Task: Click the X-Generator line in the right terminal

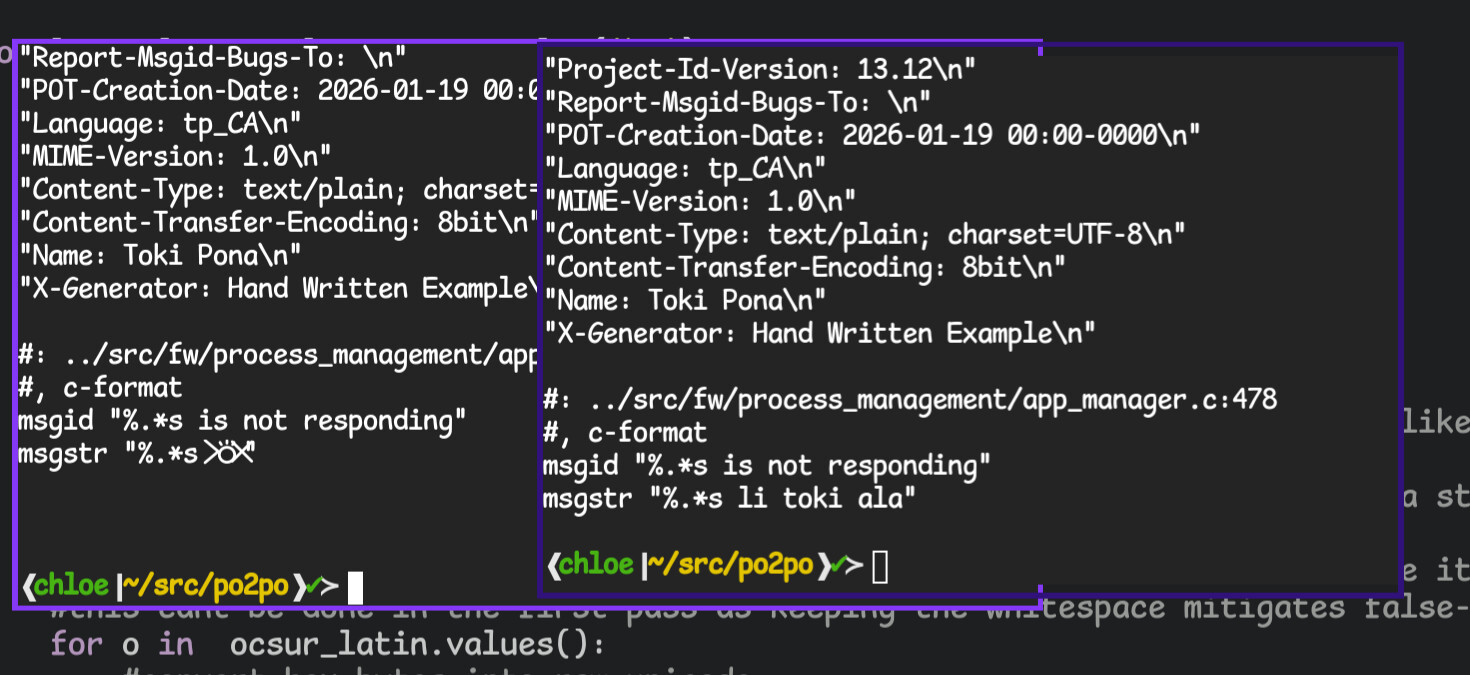Action: pyautogui.click(x=819, y=332)
